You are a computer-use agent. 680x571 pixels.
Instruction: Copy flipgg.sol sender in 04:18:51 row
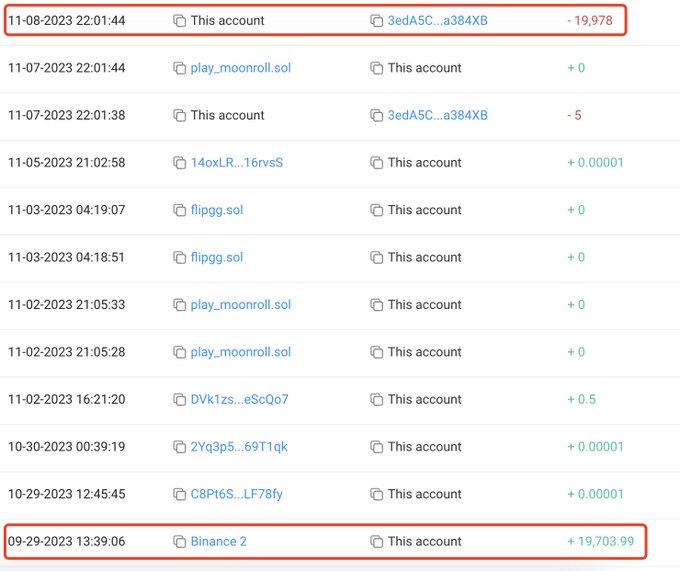[179, 258]
